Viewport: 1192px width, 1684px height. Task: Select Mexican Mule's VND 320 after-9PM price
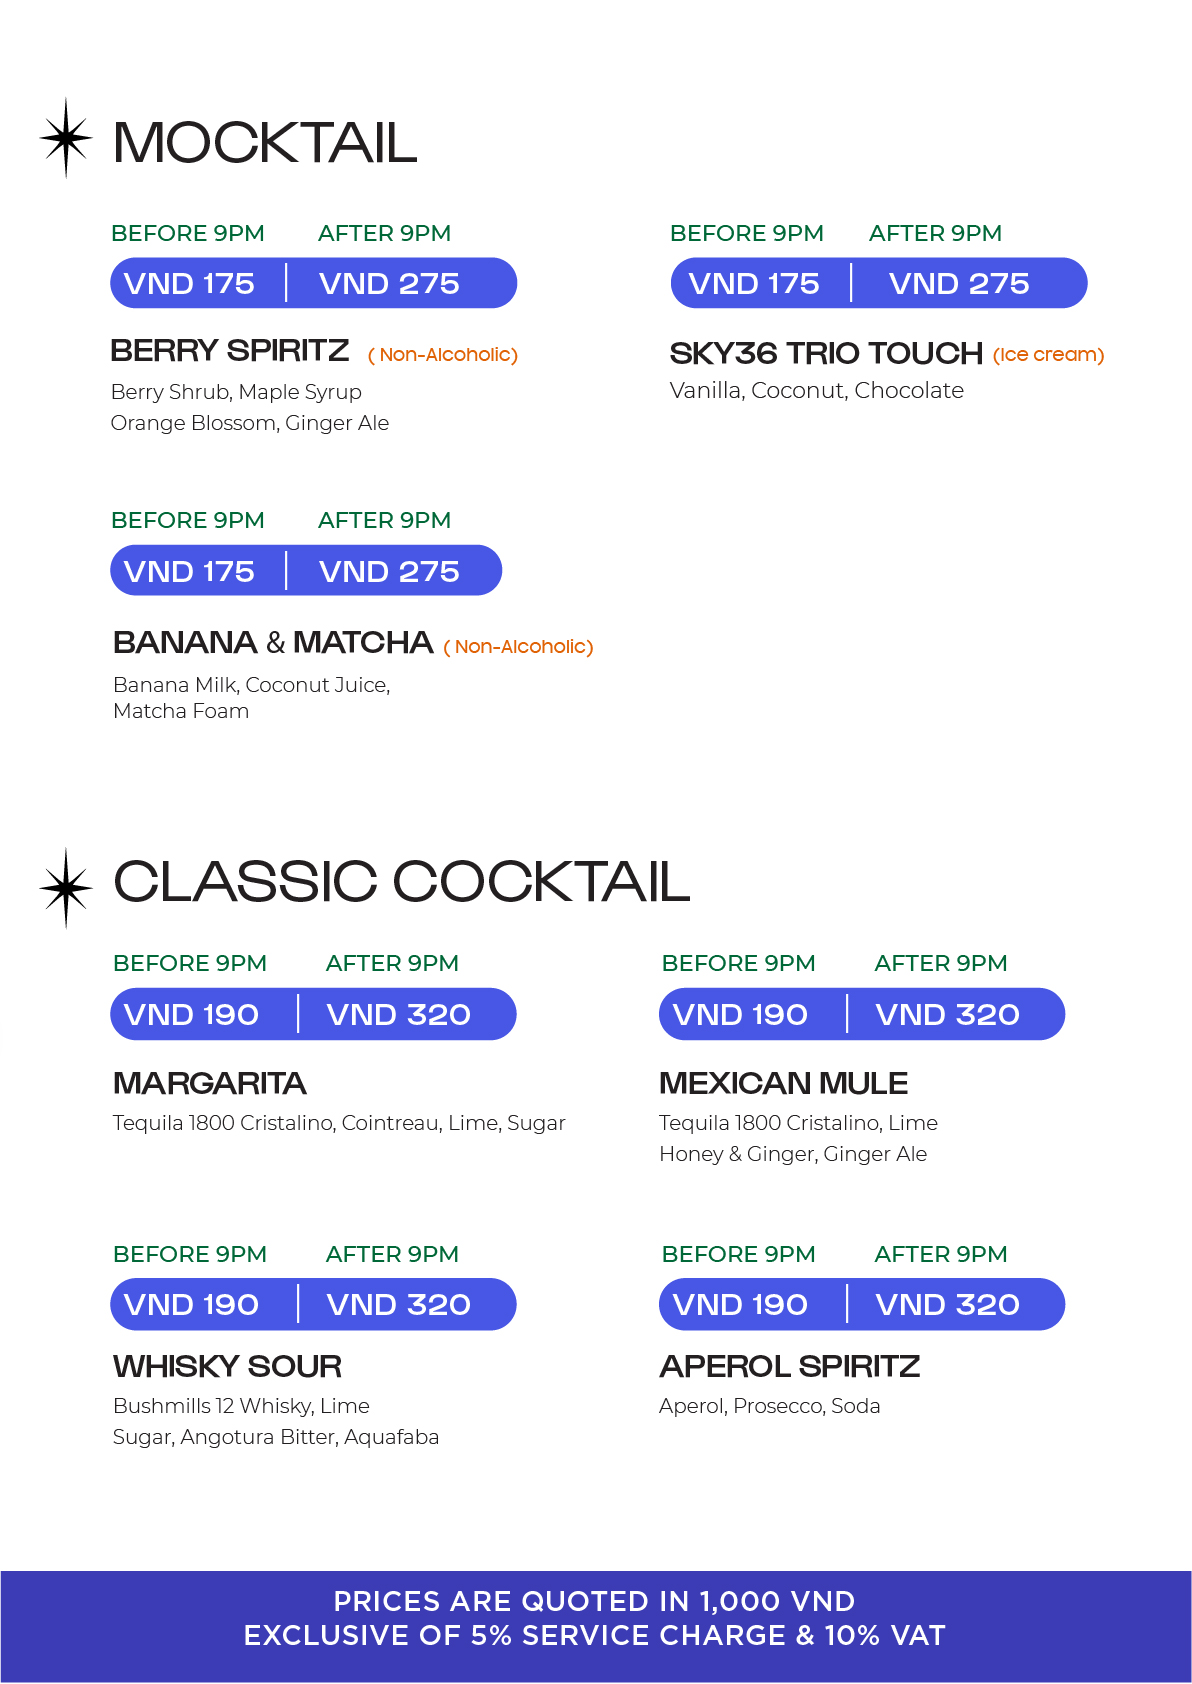947,1015
